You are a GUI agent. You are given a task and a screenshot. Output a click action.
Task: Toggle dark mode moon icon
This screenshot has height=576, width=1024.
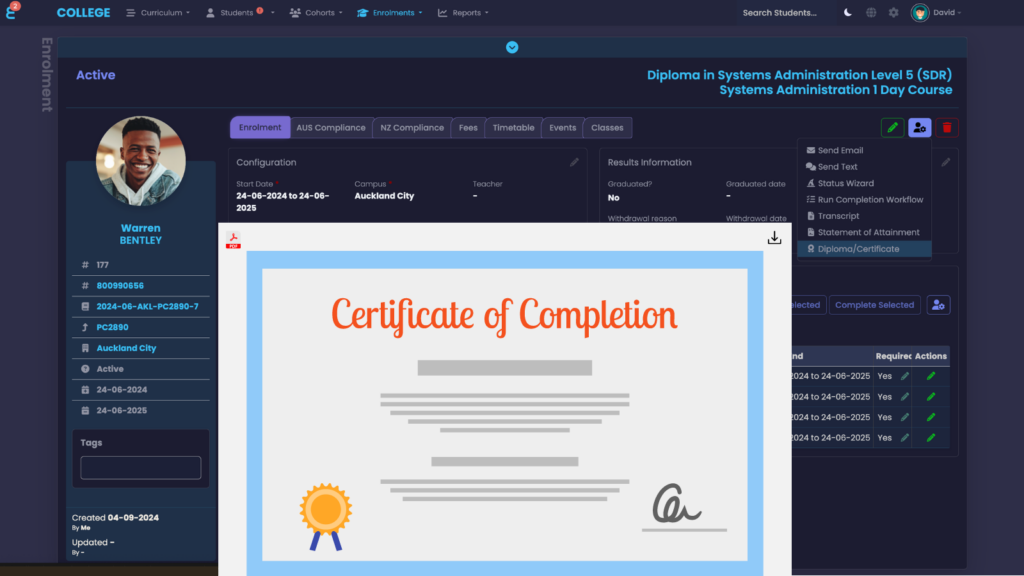click(x=848, y=13)
